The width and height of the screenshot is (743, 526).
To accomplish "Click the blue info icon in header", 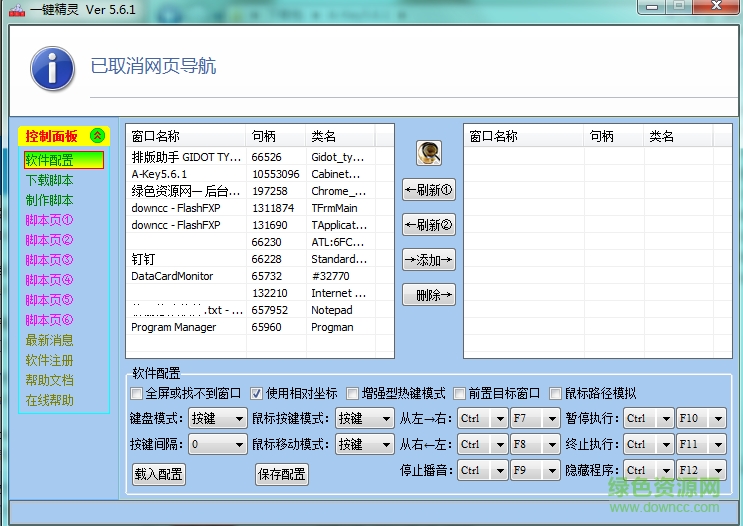I will (51, 68).
